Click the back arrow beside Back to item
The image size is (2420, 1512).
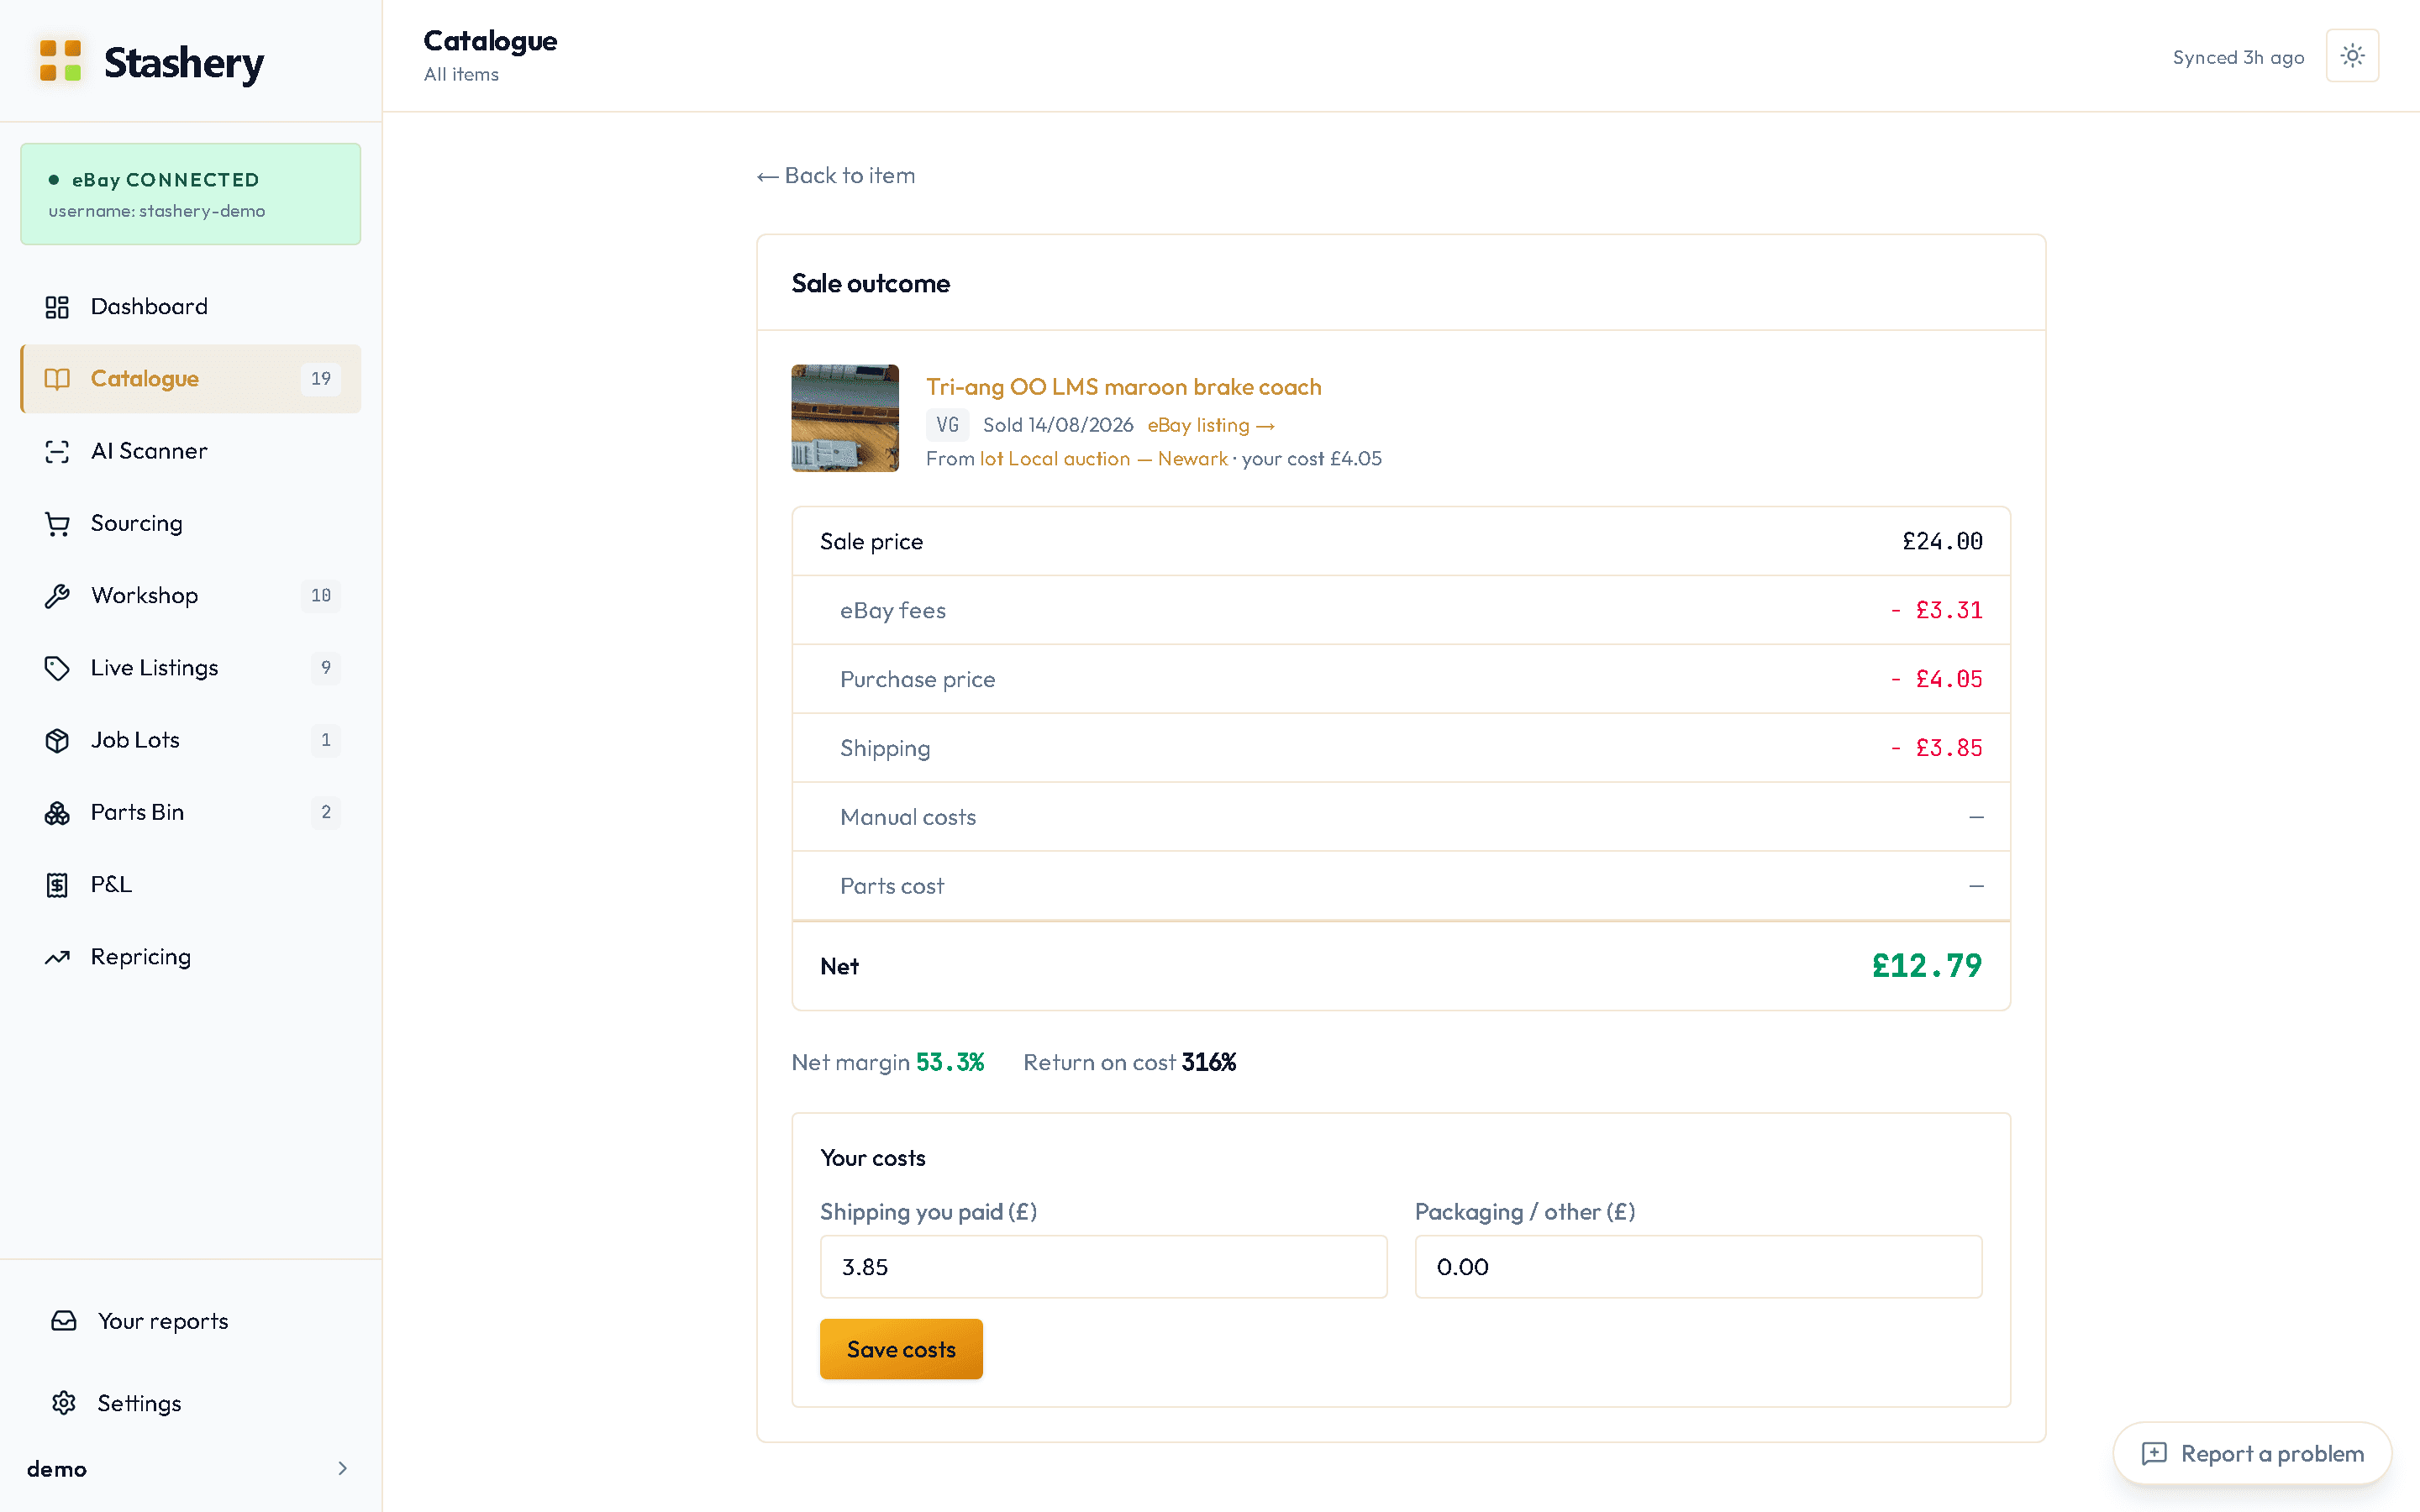[767, 177]
